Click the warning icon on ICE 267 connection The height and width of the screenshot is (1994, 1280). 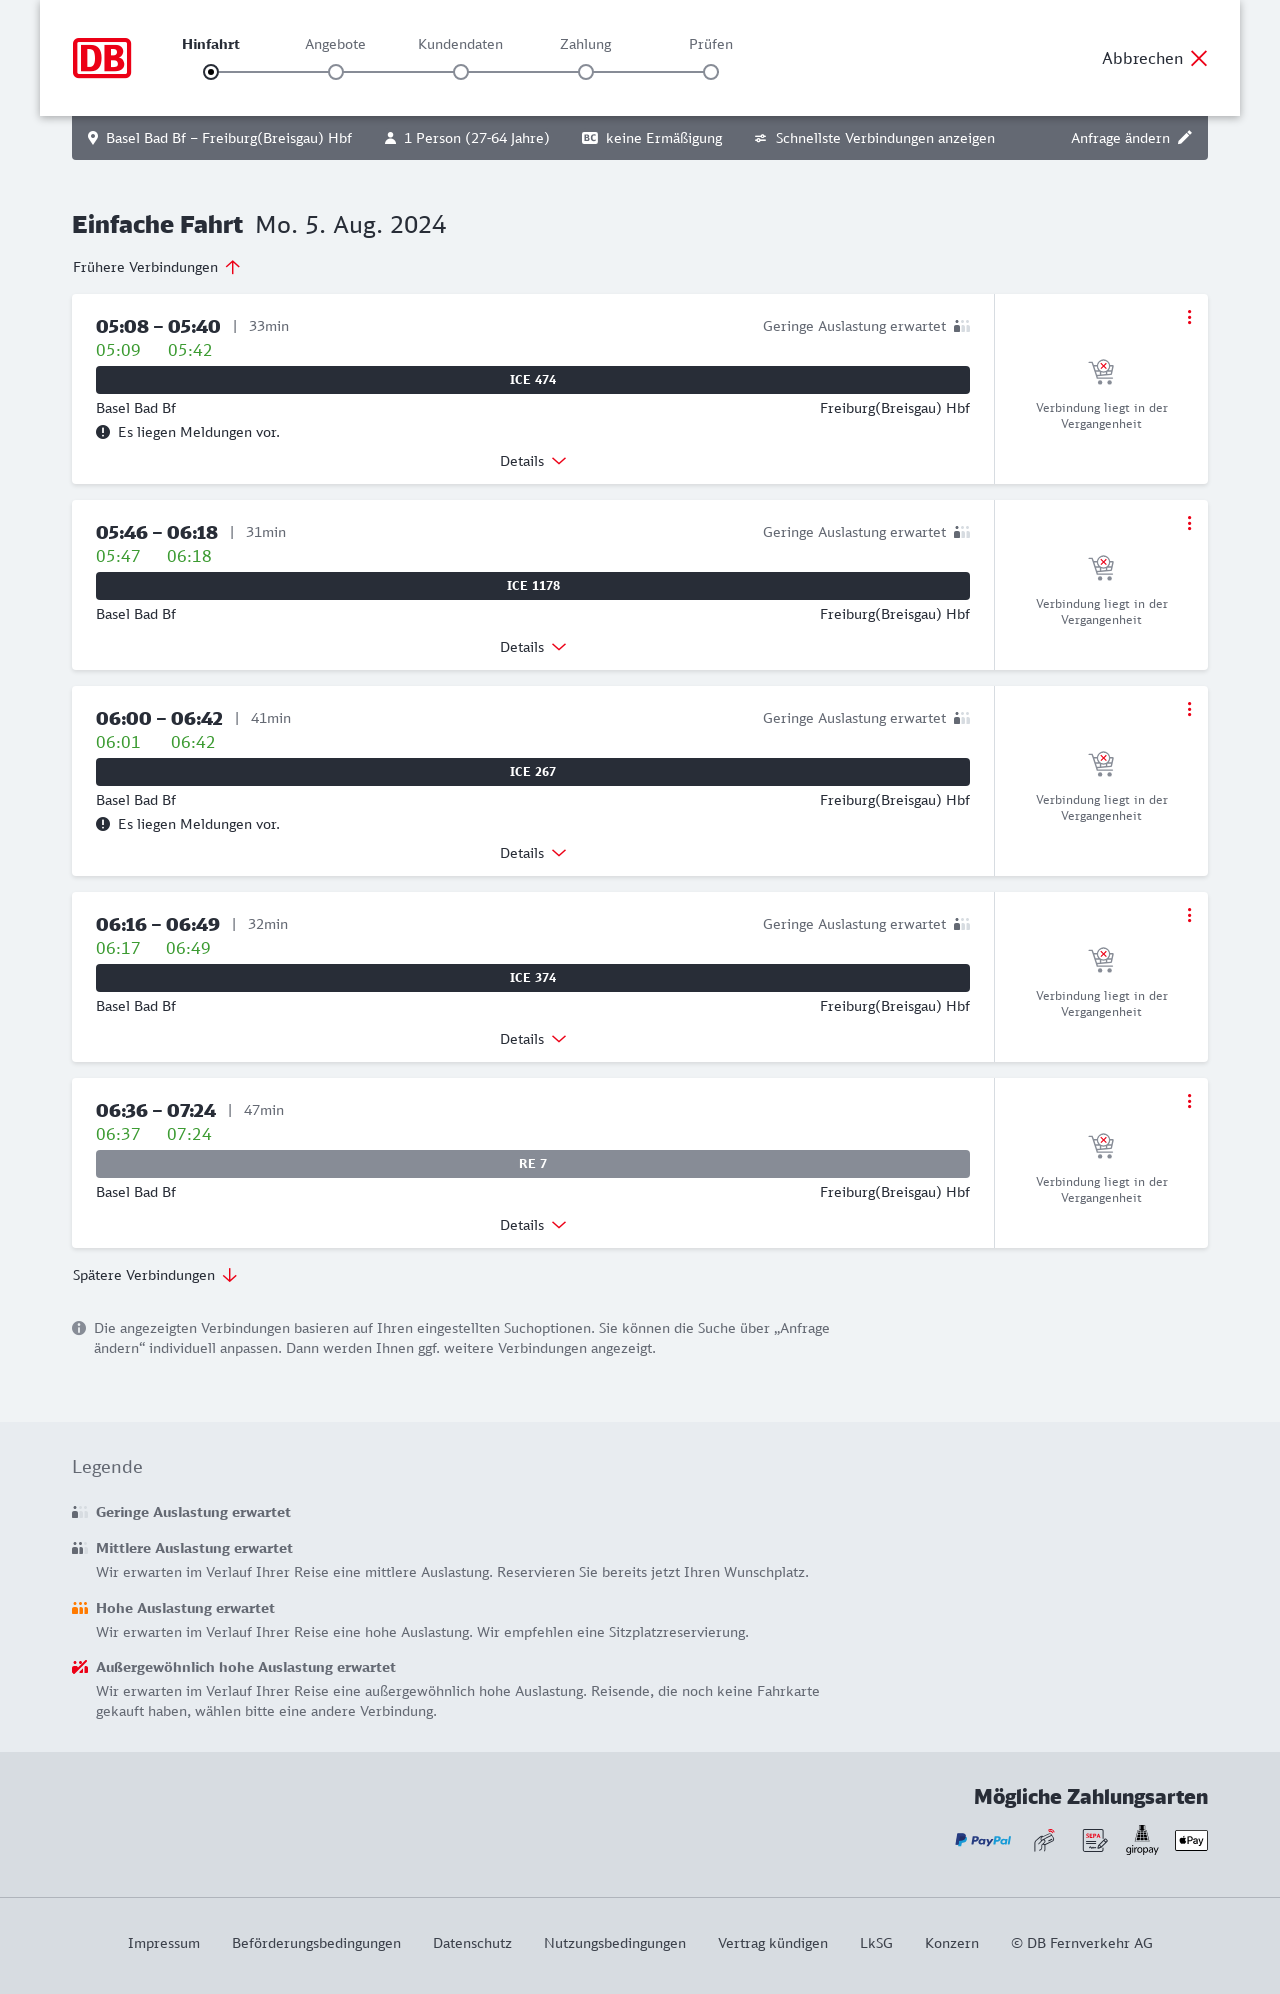[x=103, y=824]
